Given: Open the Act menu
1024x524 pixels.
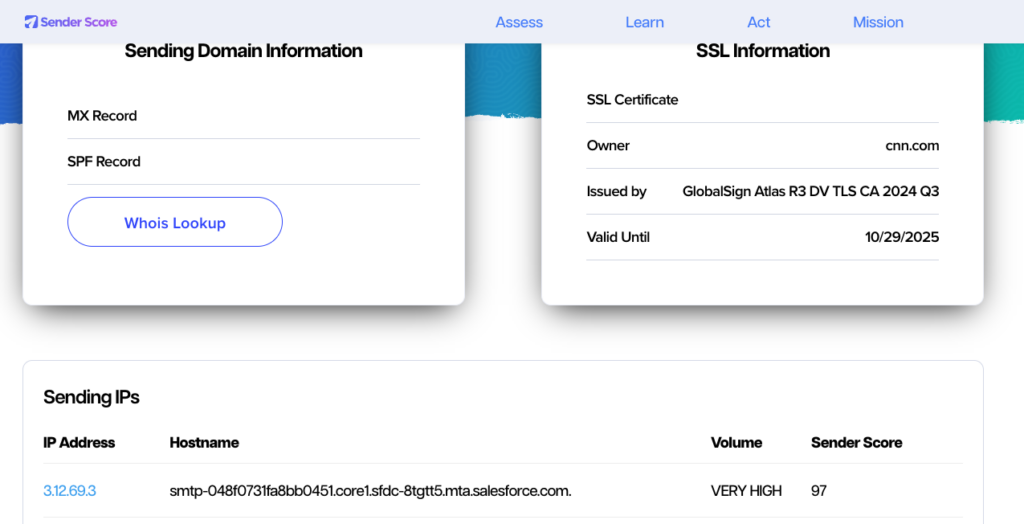Looking at the screenshot, I should click(x=759, y=22).
